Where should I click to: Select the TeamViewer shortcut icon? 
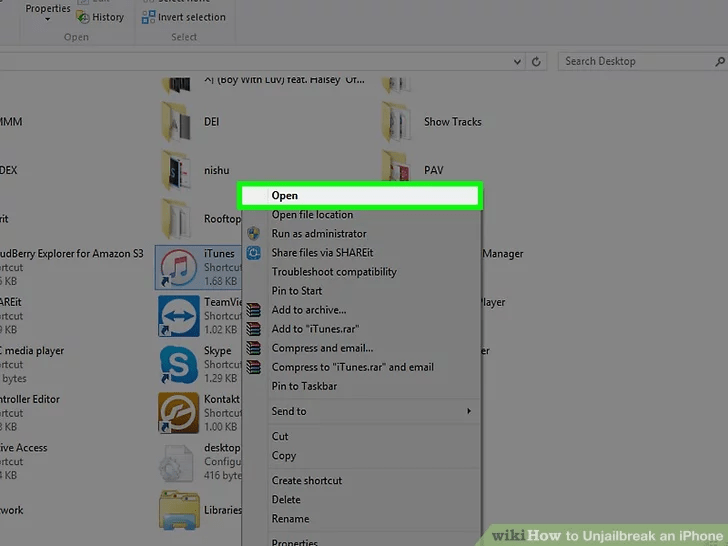point(179,316)
